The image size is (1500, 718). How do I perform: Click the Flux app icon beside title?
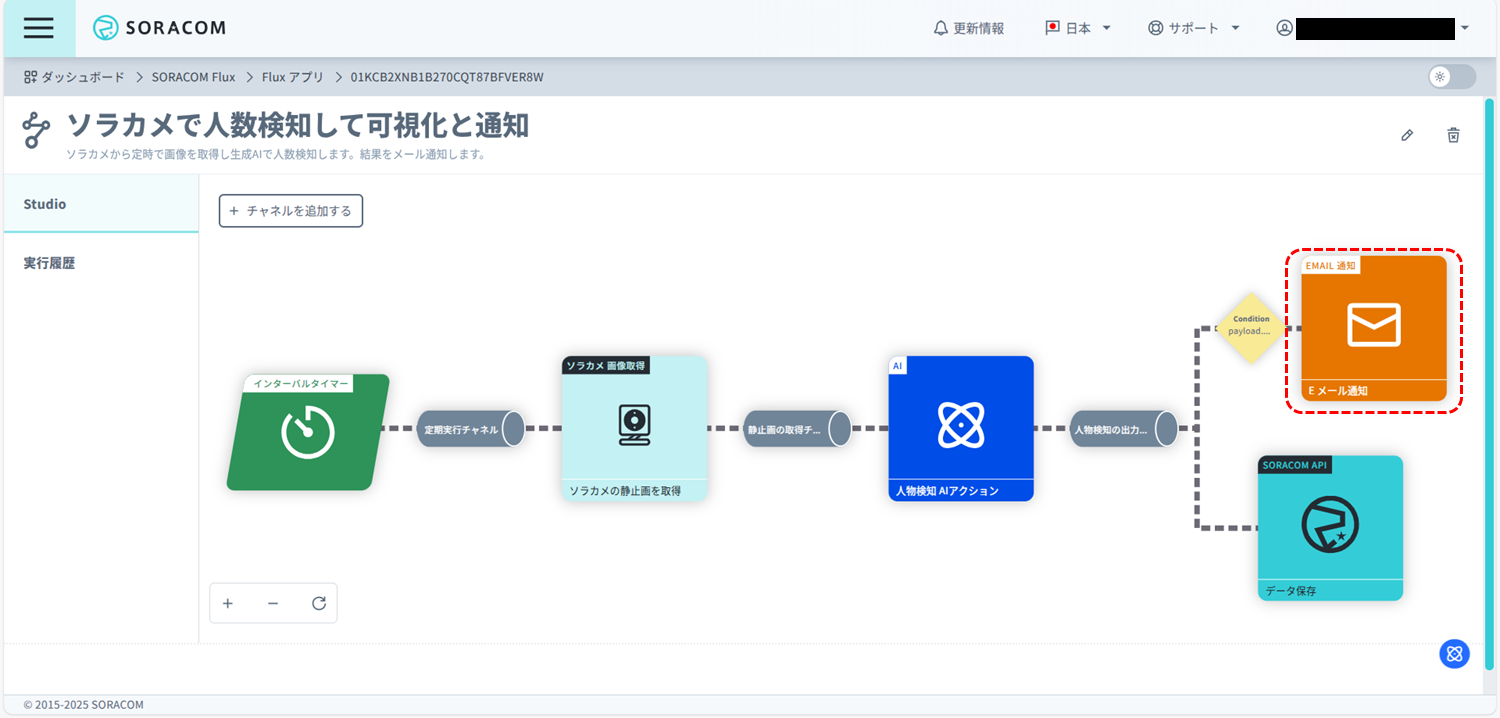(37, 131)
